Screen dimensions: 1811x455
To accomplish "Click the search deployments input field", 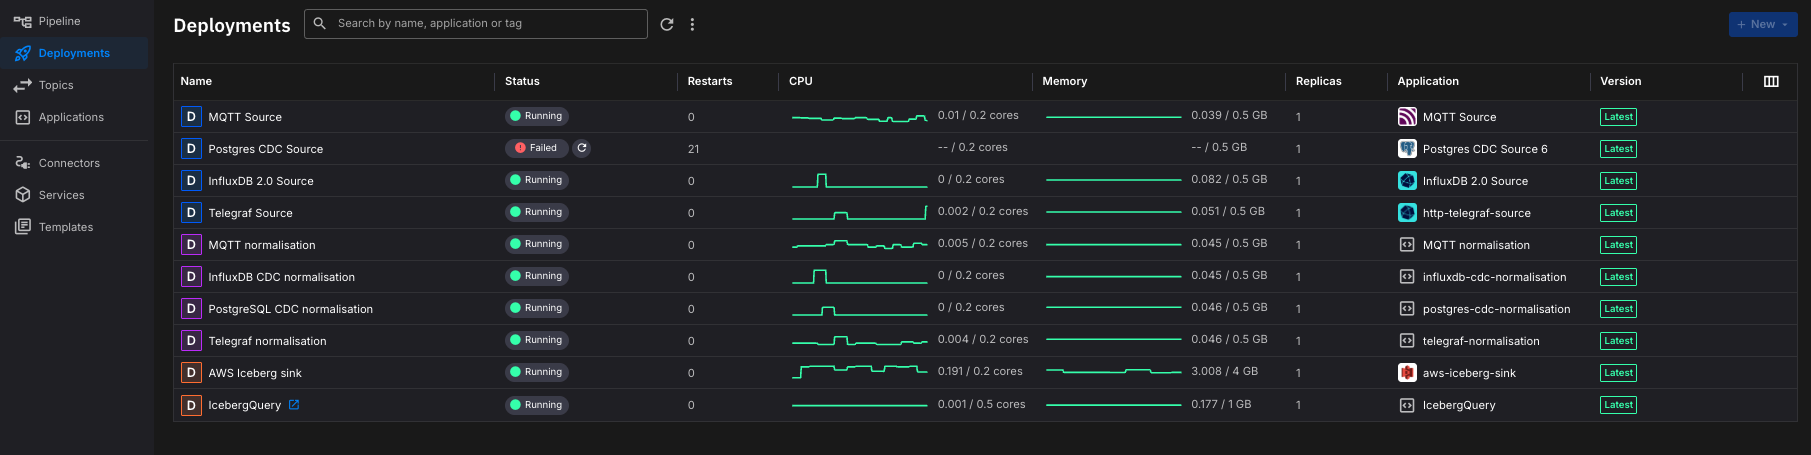I will pyautogui.click(x=476, y=23).
